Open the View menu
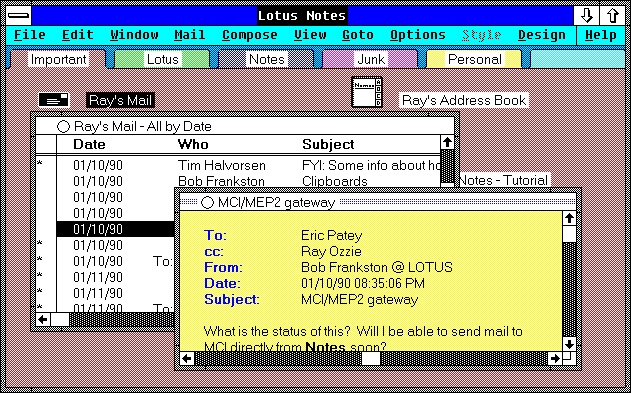The width and height of the screenshot is (631, 393). (310, 35)
